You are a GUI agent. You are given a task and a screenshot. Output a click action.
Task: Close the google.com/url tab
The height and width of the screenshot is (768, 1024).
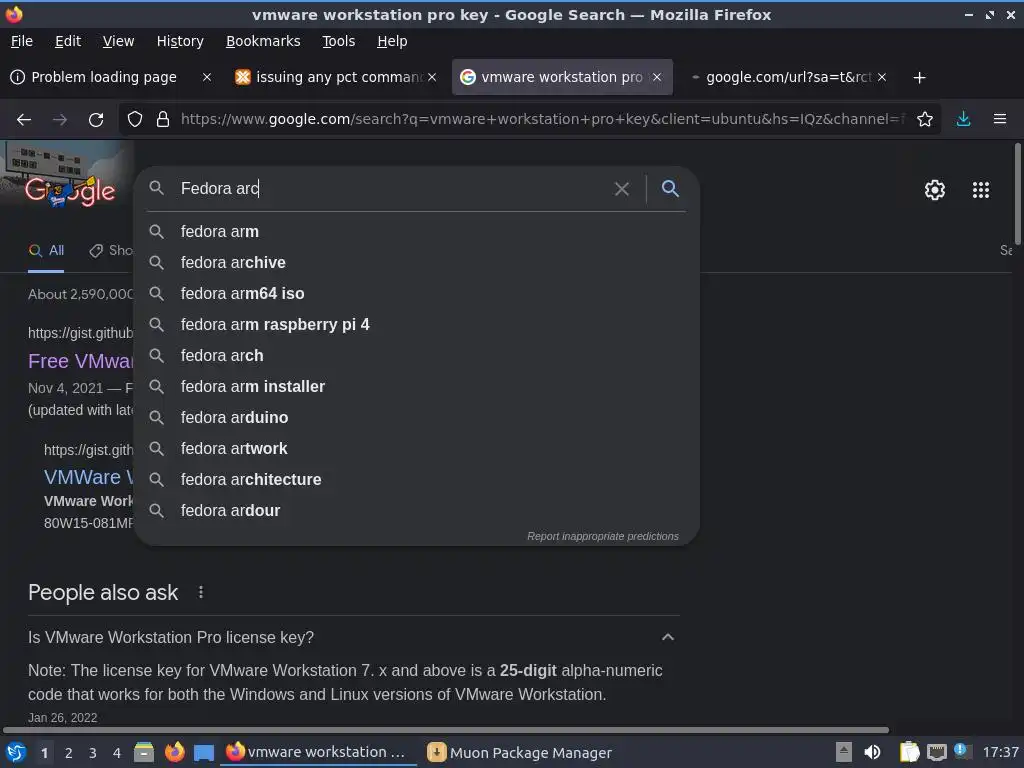[882, 78]
